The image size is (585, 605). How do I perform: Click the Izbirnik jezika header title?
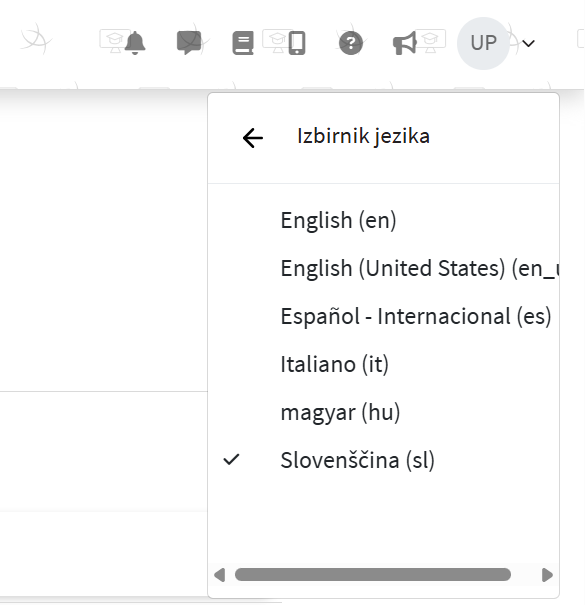pos(363,136)
